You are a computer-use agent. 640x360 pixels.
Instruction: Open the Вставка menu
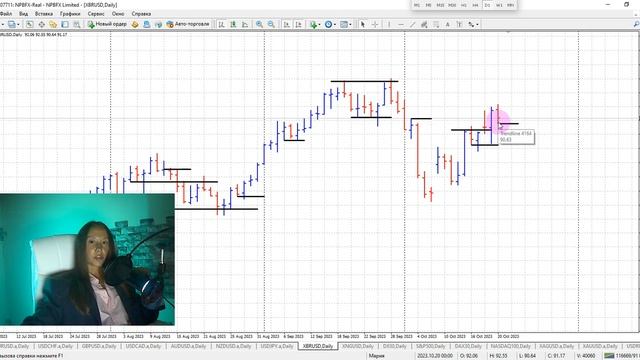point(44,14)
